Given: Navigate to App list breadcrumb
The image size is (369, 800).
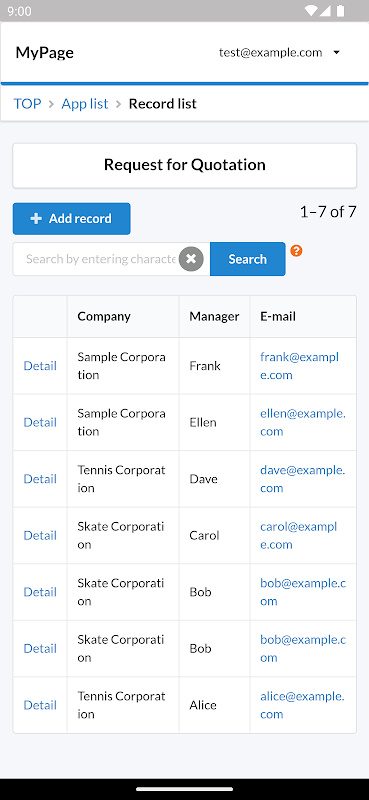Looking at the screenshot, I should pos(85,104).
